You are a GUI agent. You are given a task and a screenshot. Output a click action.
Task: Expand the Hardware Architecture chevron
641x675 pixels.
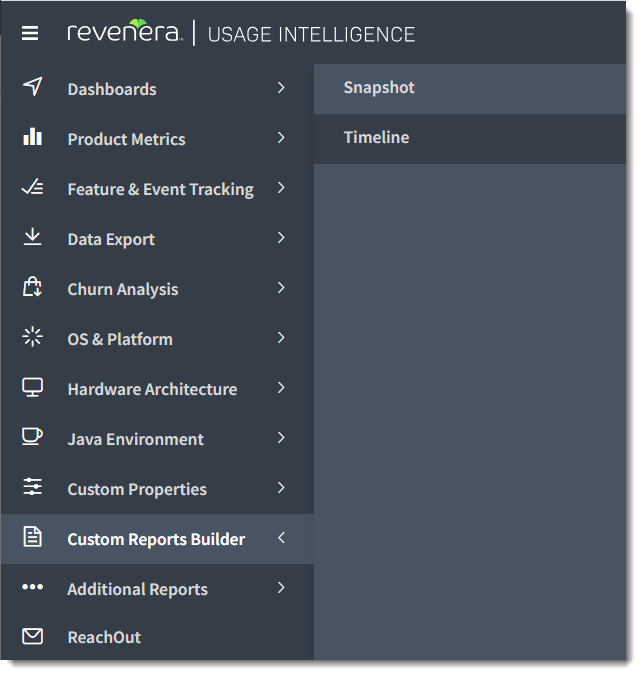pos(281,388)
